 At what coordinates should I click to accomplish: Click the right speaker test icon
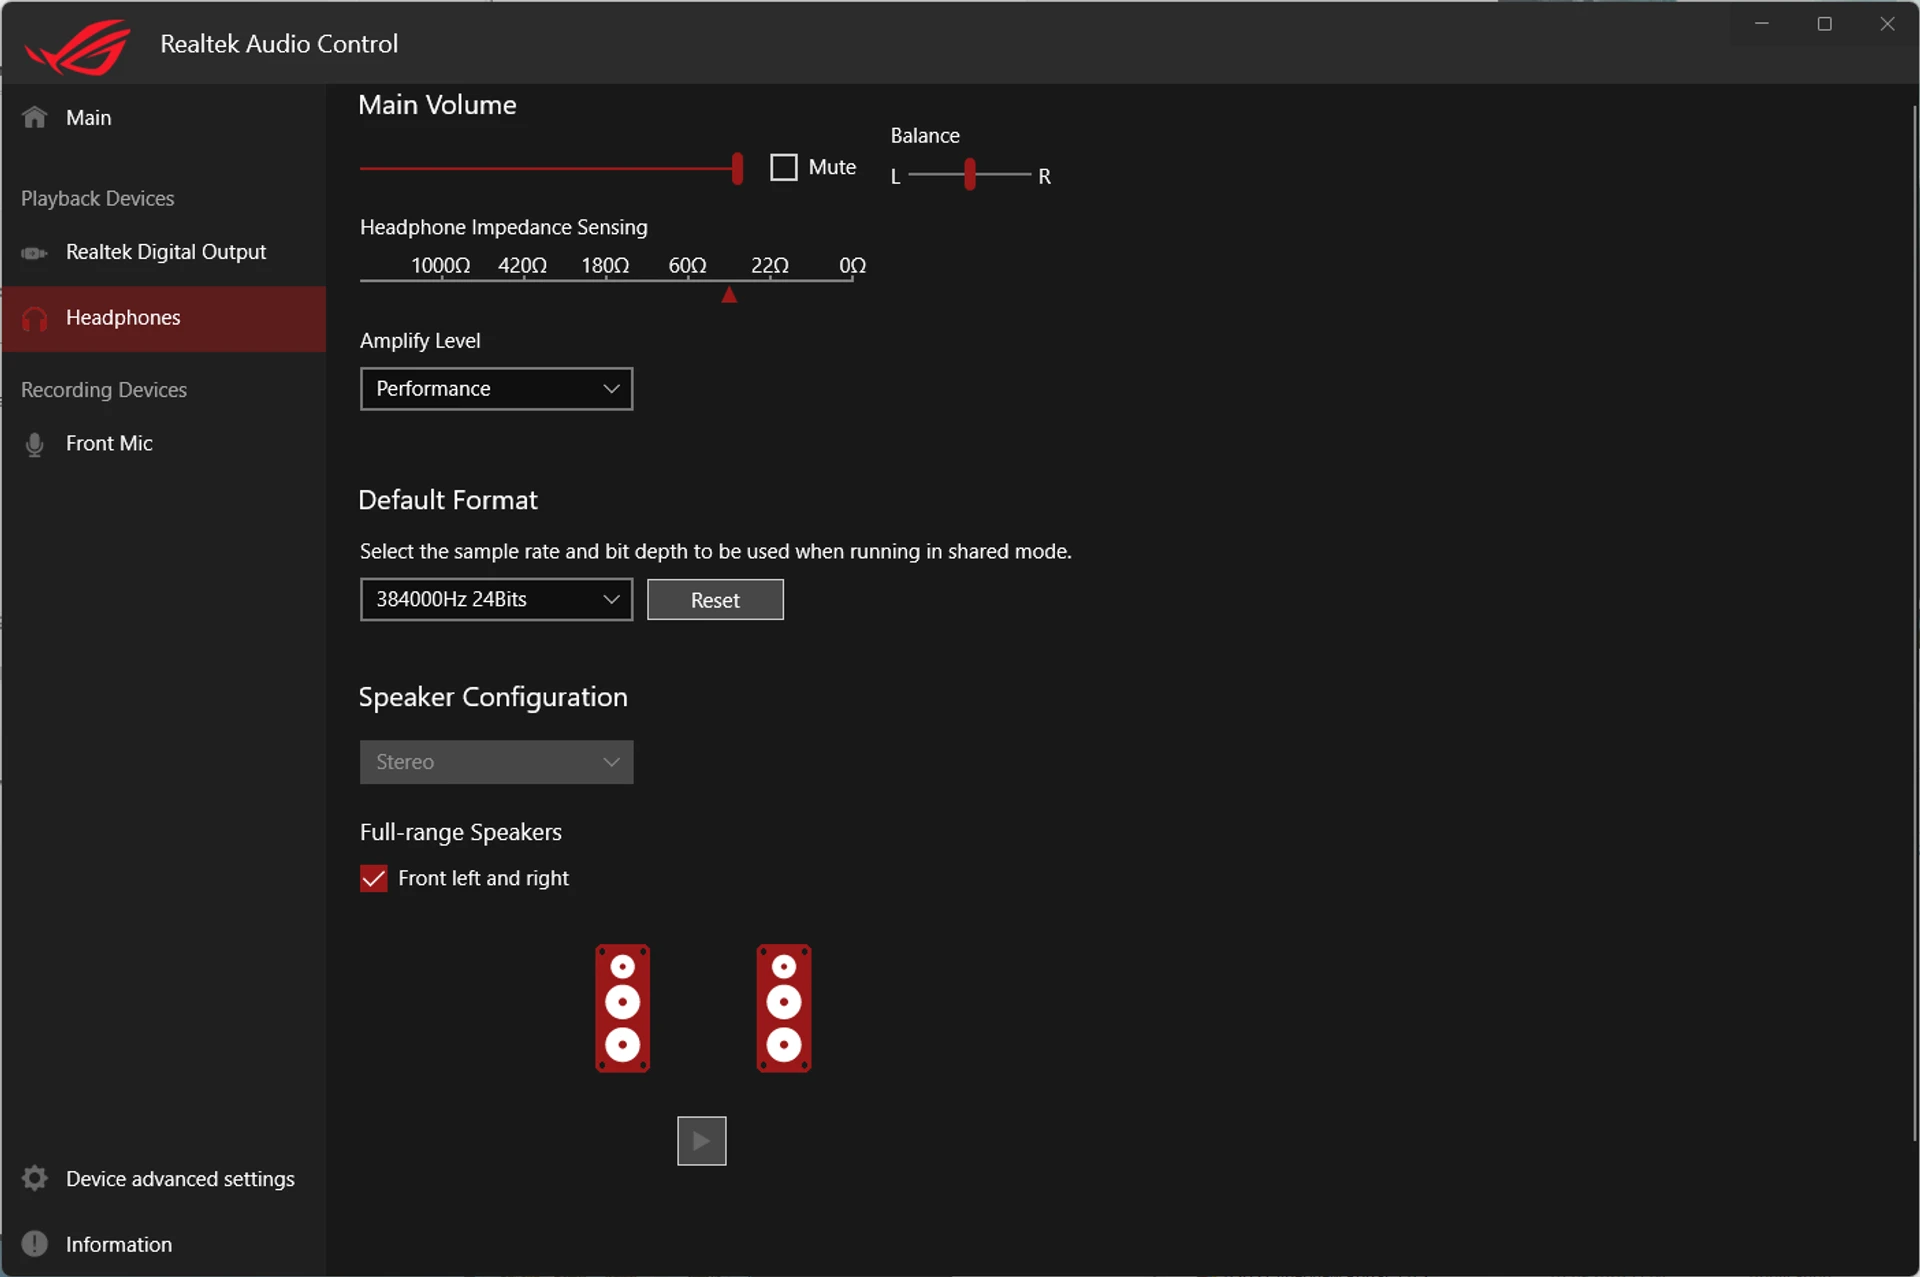[783, 1008]
